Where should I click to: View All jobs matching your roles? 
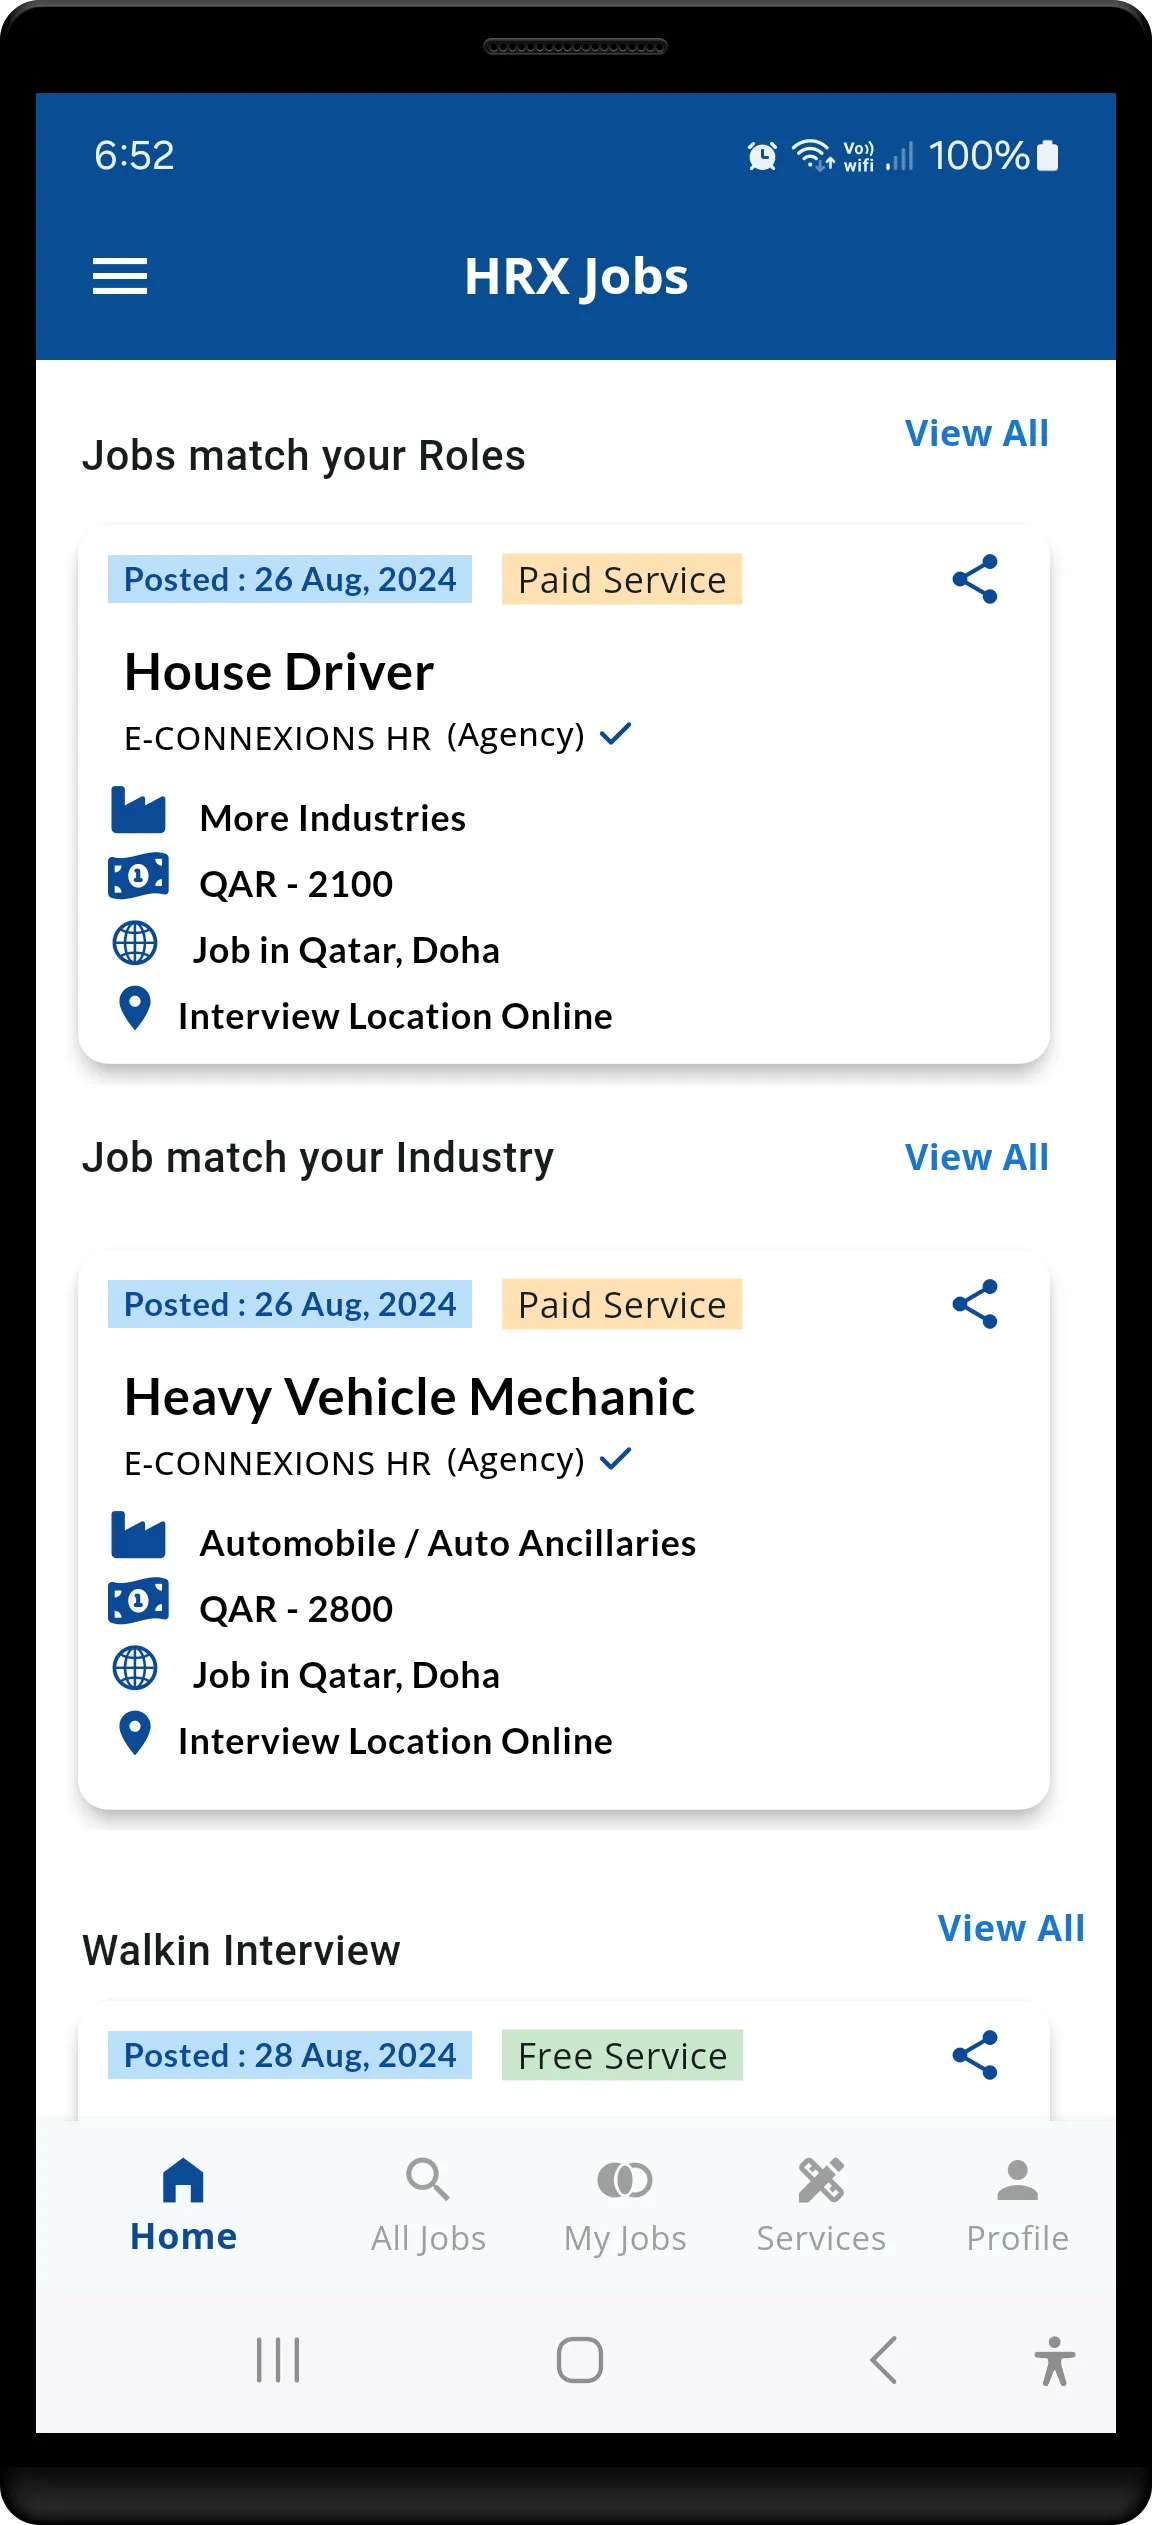click(x=977, y=433)
